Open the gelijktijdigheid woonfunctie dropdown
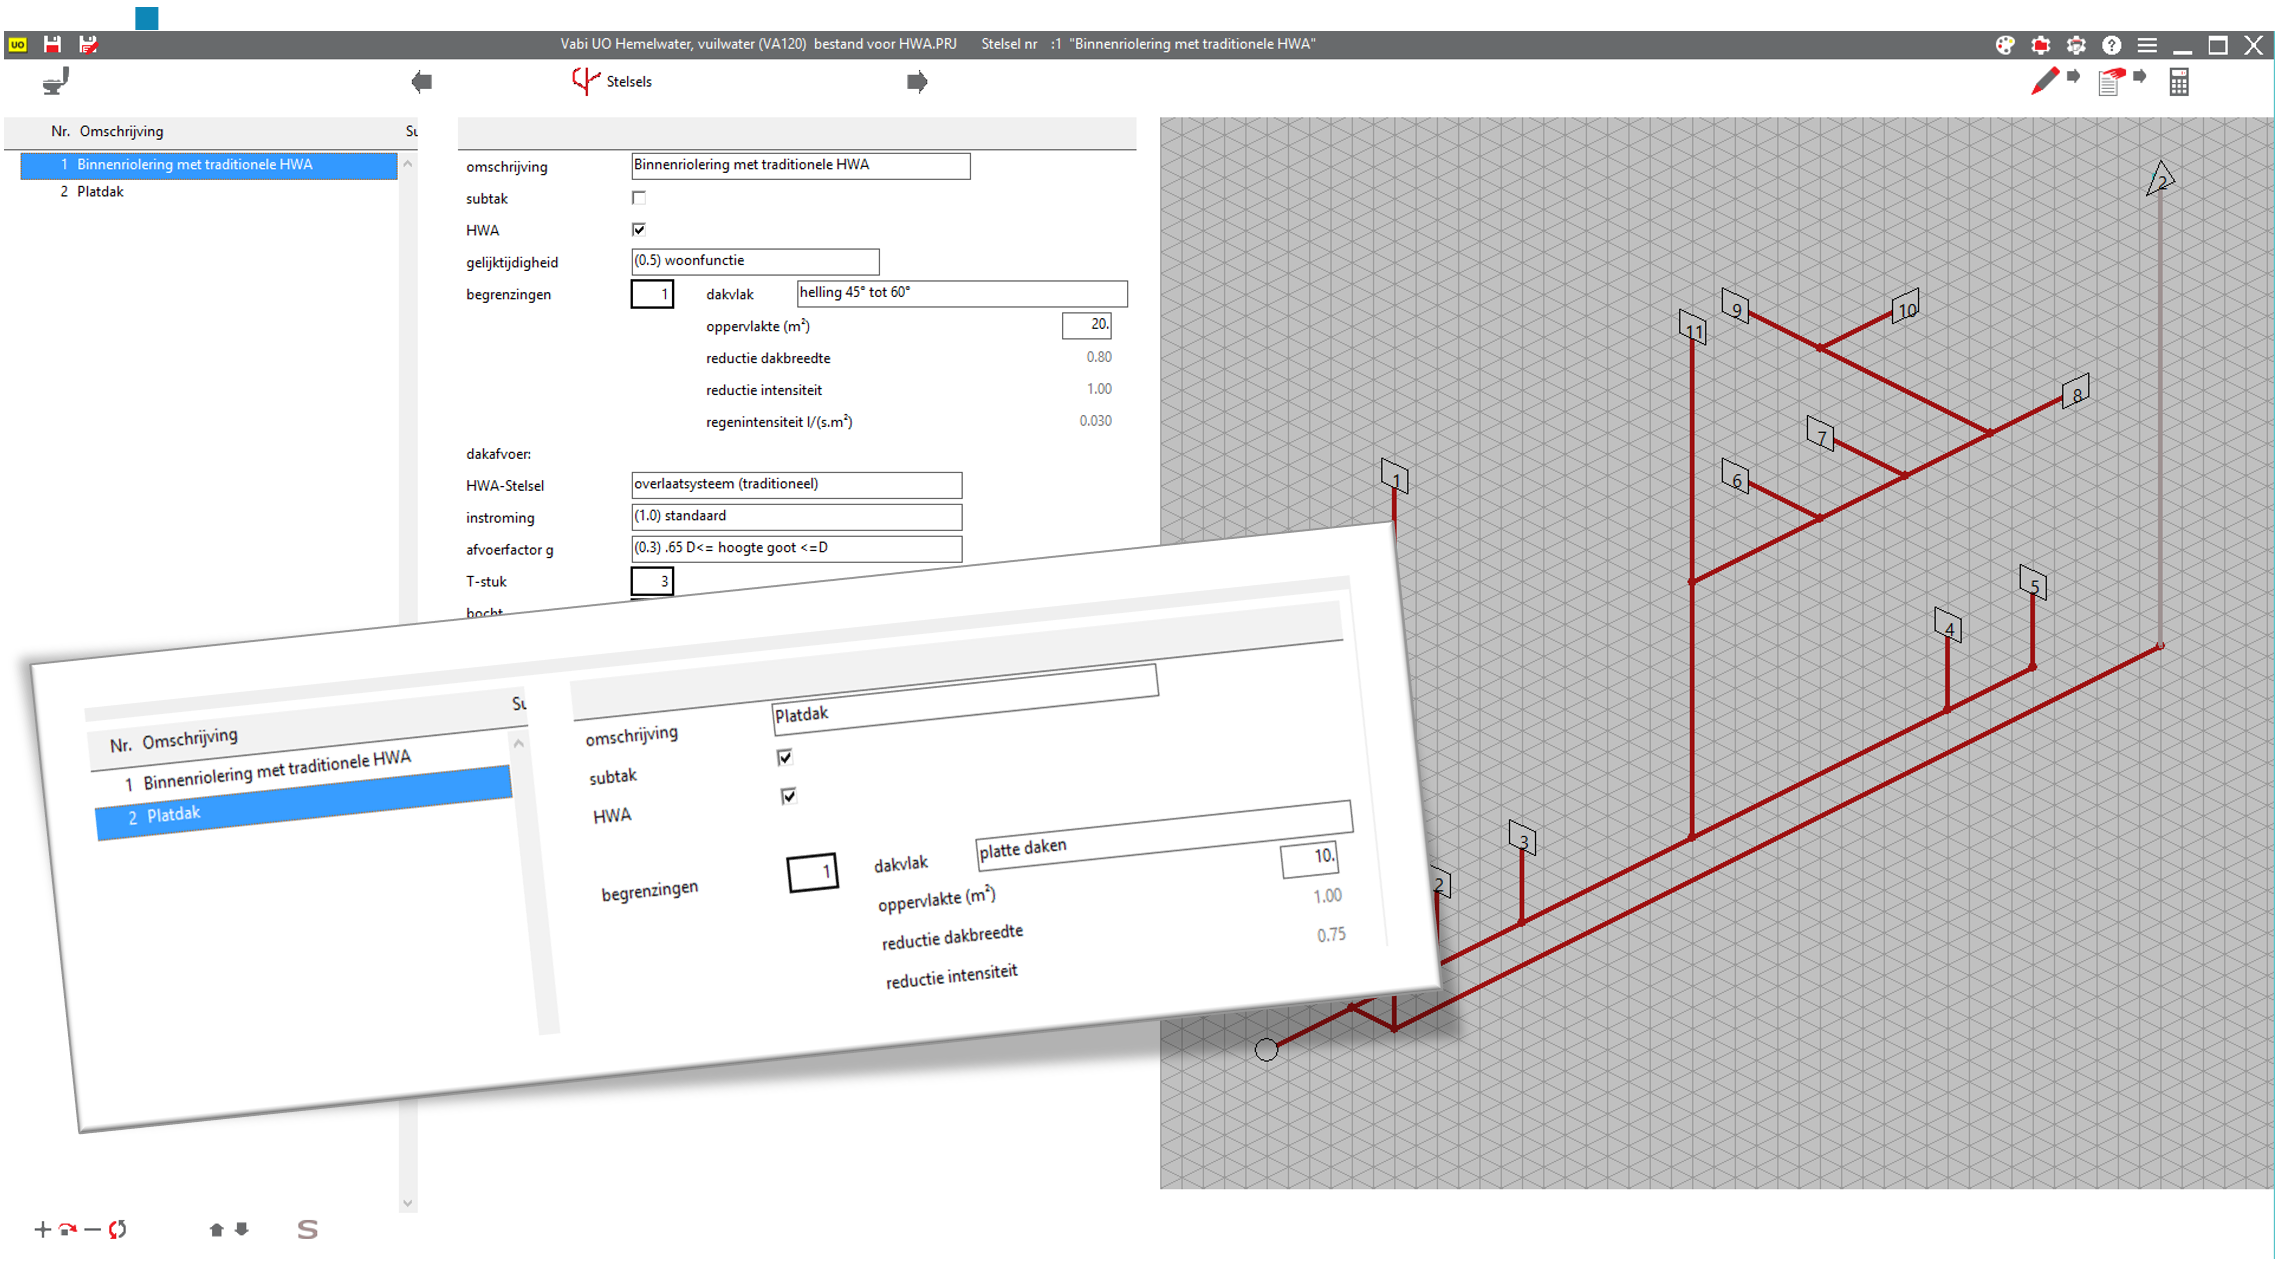 [x=754, y=261]
